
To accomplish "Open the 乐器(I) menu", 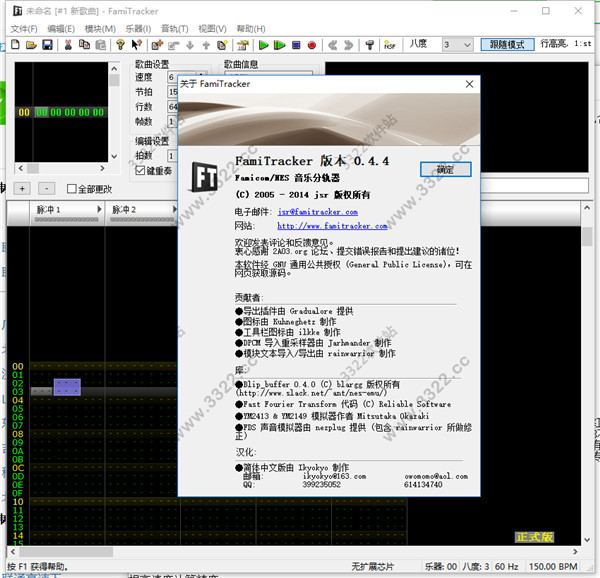I will pos(137,28).
